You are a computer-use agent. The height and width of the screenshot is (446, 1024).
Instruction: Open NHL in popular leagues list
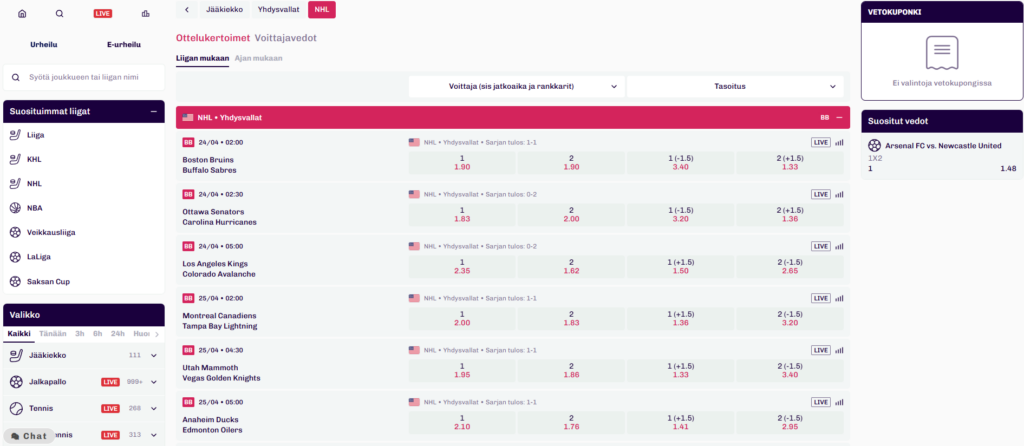(x=84, y=184)
